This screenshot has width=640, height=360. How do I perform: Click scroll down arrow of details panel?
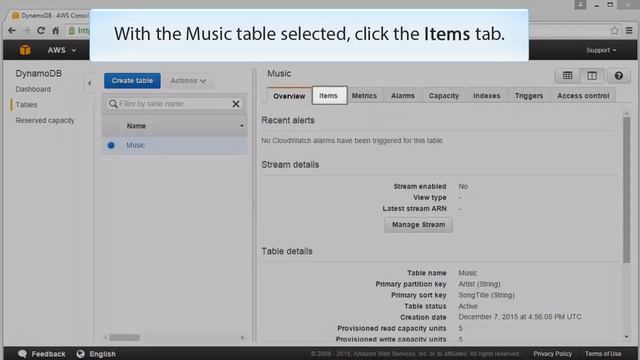tap(627, 337)
